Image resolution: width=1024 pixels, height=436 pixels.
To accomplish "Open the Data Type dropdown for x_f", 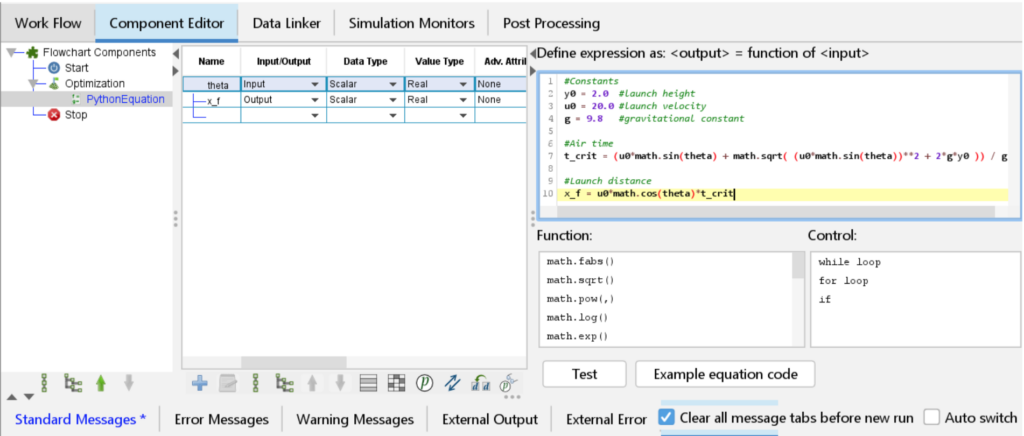I will [392, 100].
